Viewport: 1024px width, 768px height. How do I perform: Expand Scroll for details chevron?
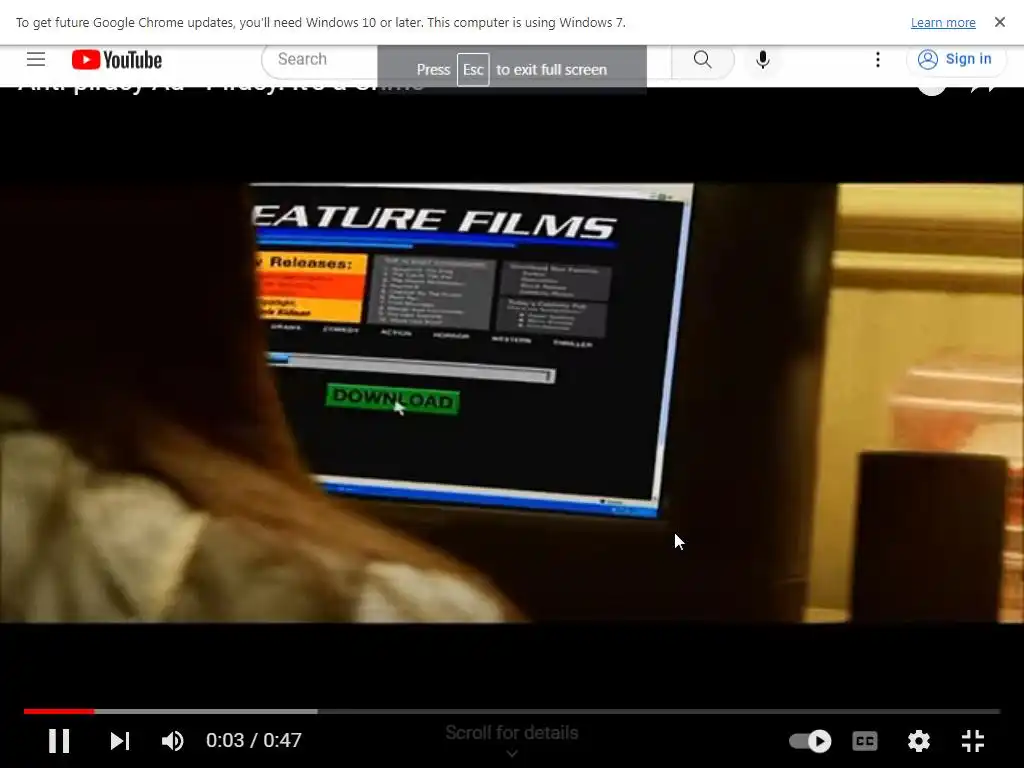512,753
